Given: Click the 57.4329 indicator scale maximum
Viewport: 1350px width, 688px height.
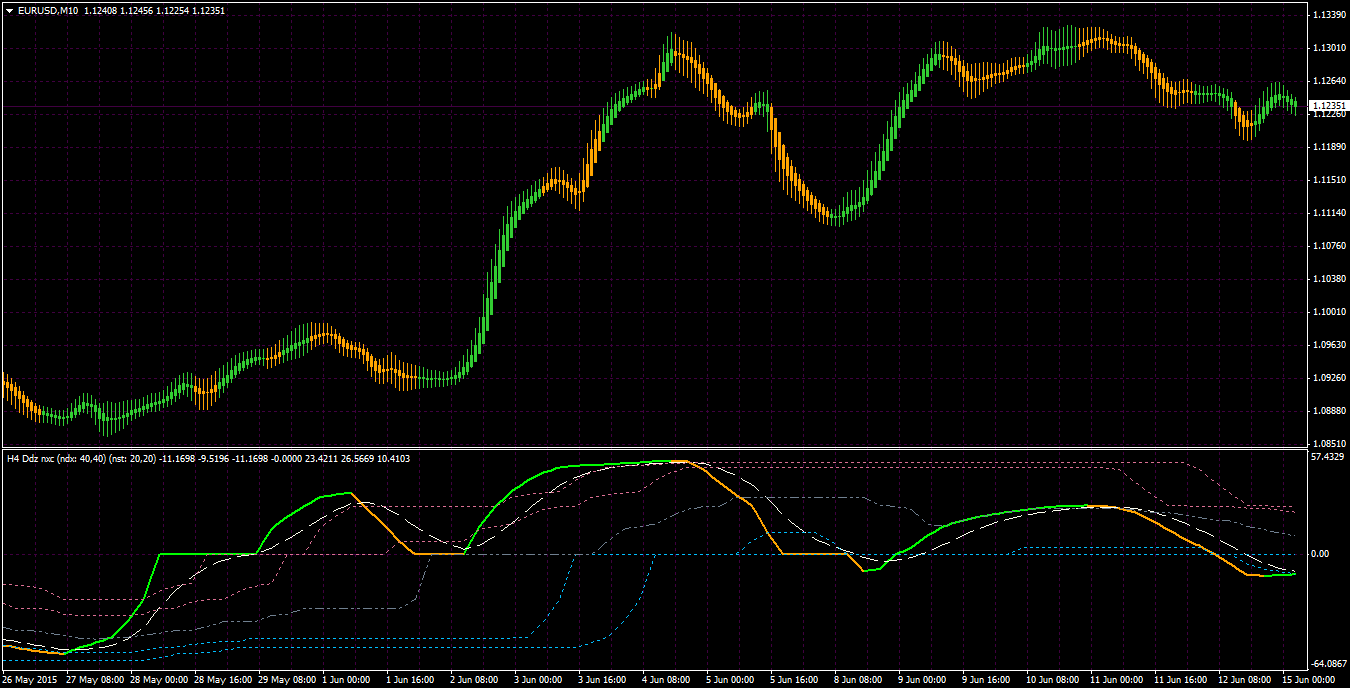Looking at the screenshot, I should tap(1328, 457).
